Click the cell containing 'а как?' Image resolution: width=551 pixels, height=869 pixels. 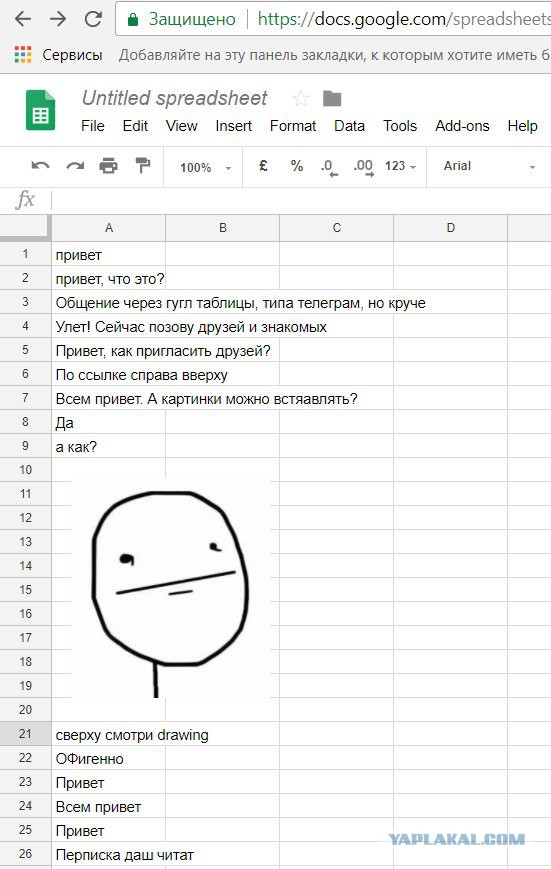[x=109, y=446]
